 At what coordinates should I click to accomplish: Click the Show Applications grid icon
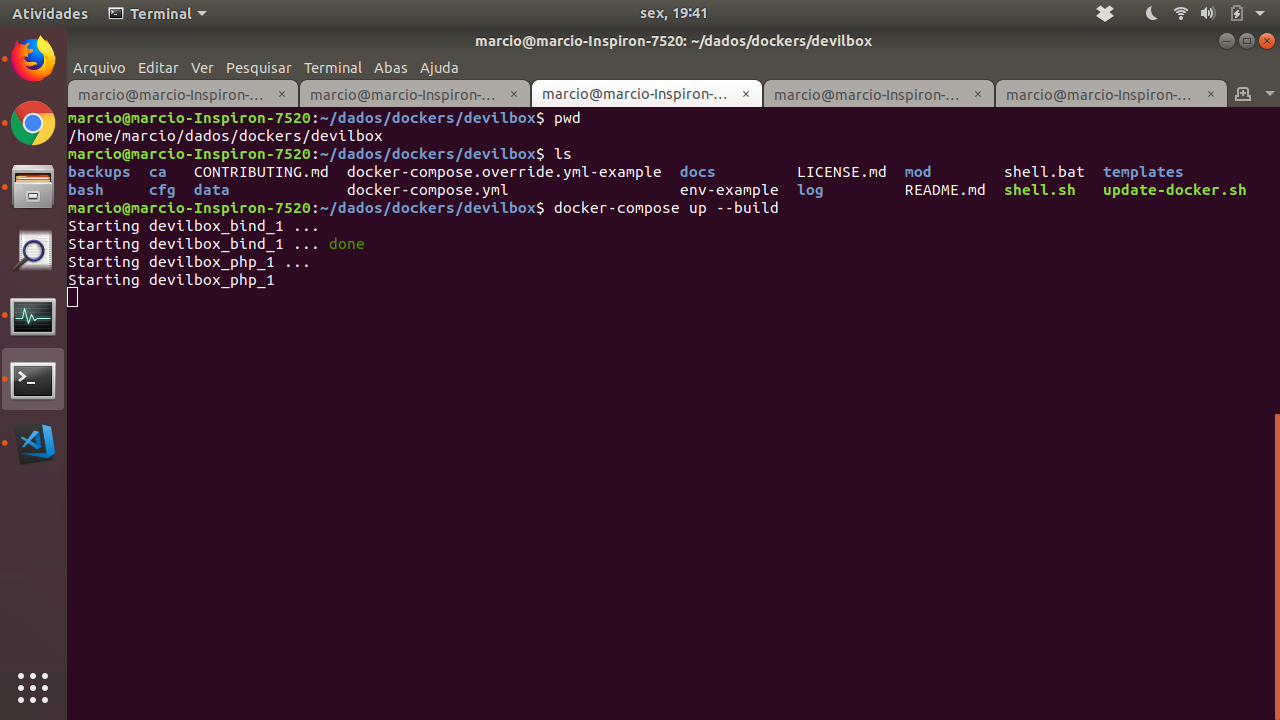coord(33,688)
